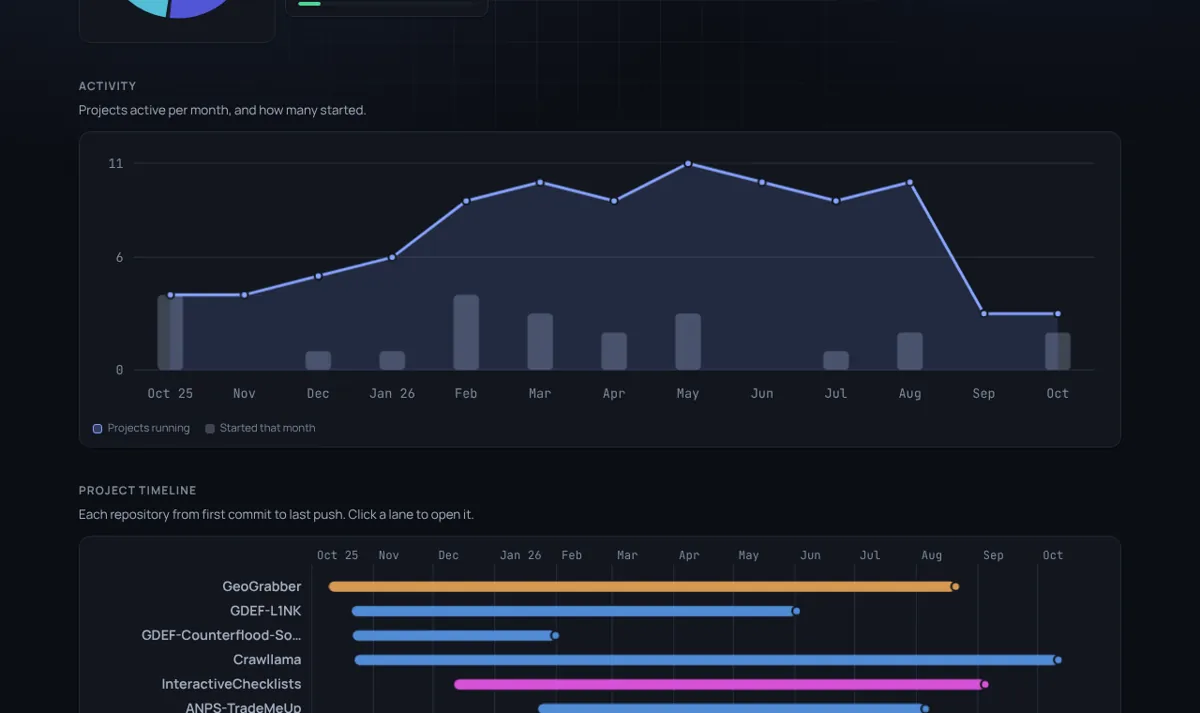
Task: Click the 11 y-axis value
Action: (116, 163)
